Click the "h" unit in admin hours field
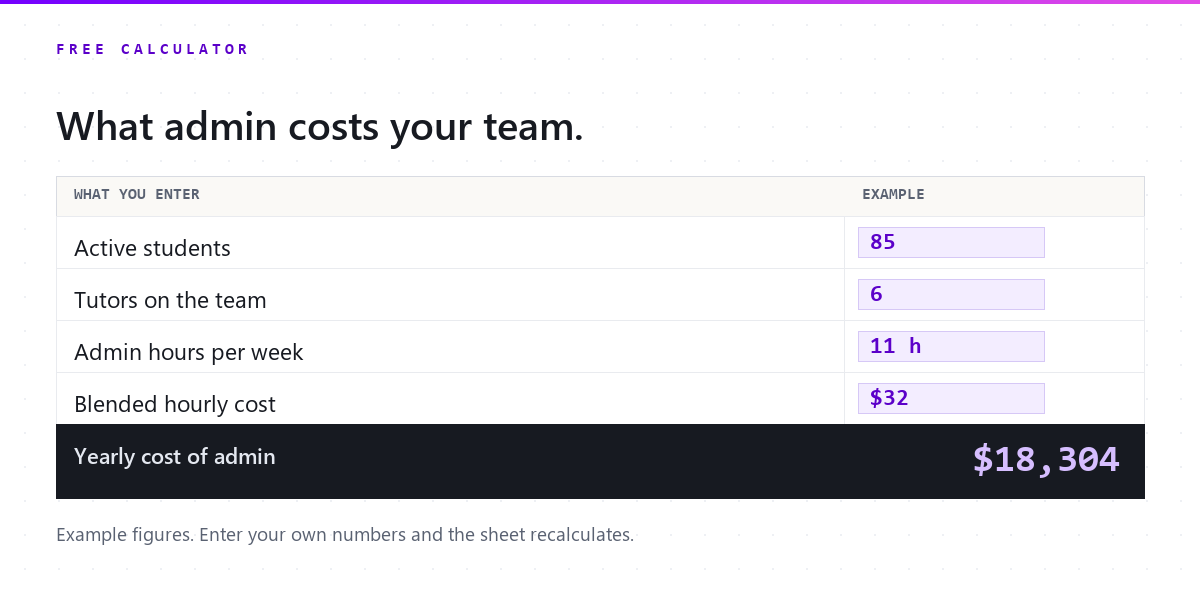 (x=915, y=346)
